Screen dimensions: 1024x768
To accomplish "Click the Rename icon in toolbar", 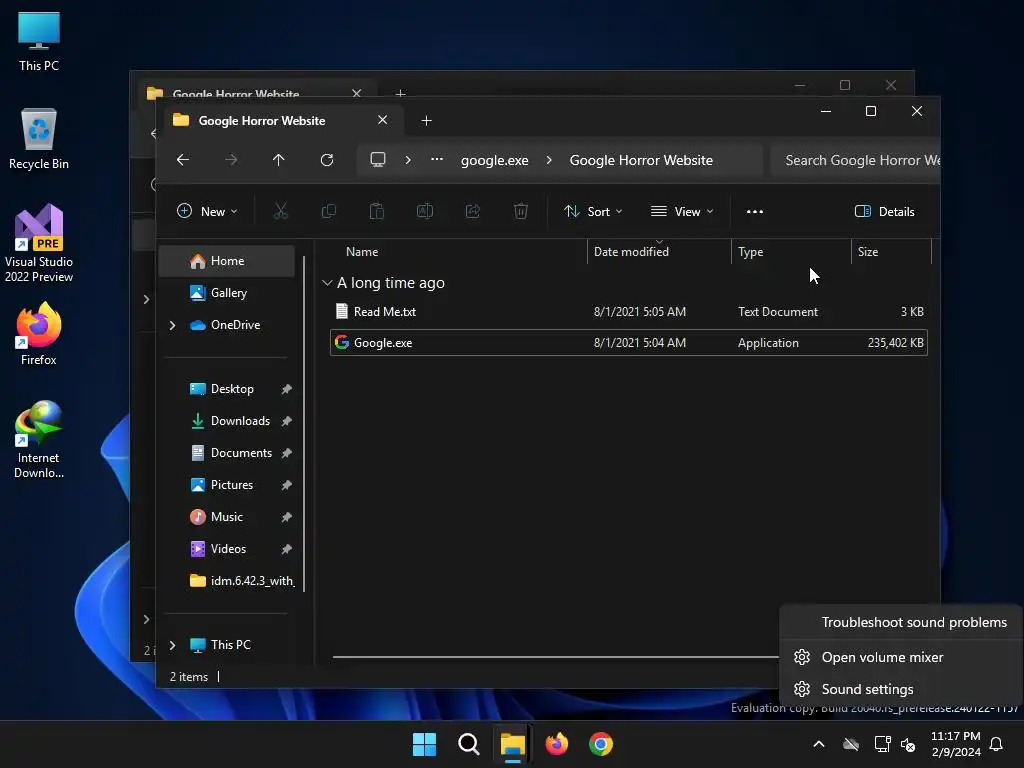I will point(424,211).
